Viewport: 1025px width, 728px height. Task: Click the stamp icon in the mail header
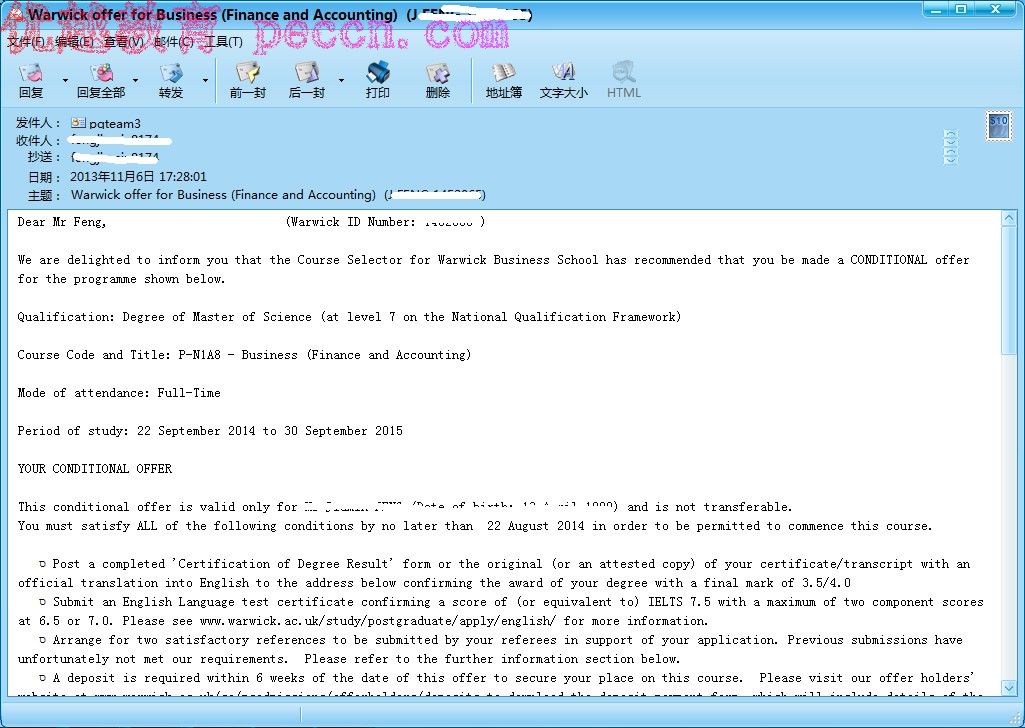998,126
